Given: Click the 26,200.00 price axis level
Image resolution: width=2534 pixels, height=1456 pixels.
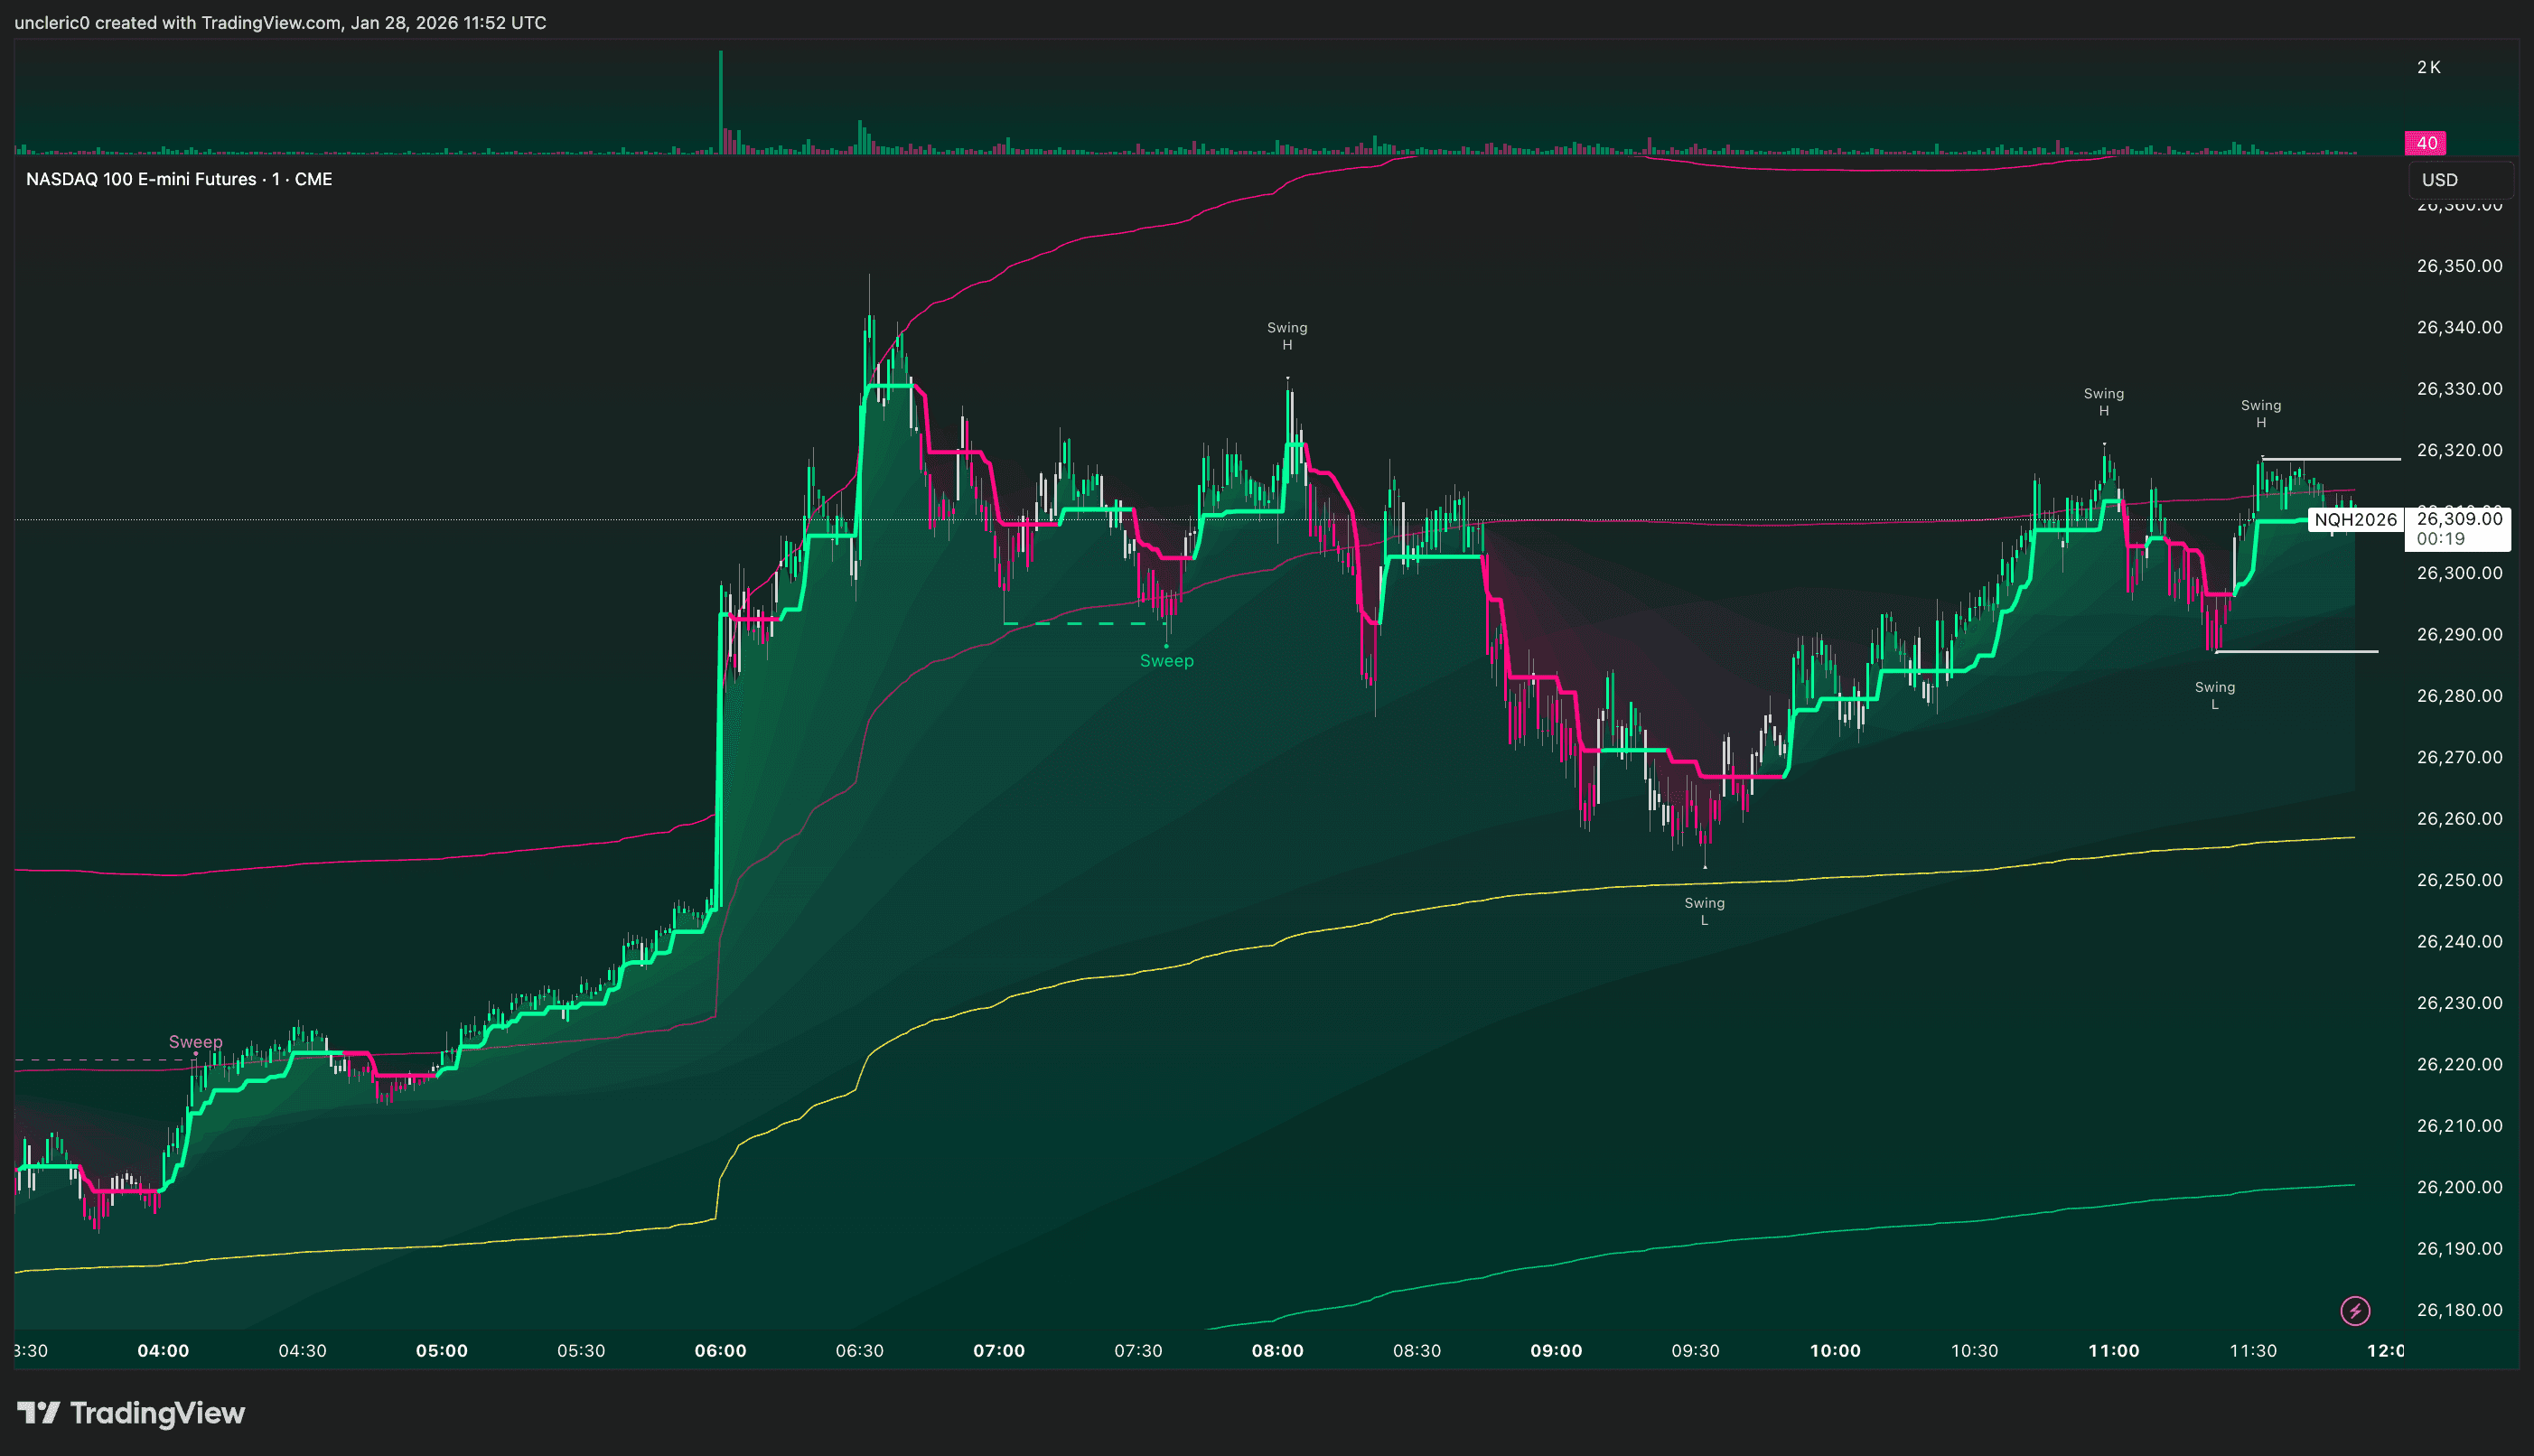Looking at the screenshot, I should (2459, 1187).
